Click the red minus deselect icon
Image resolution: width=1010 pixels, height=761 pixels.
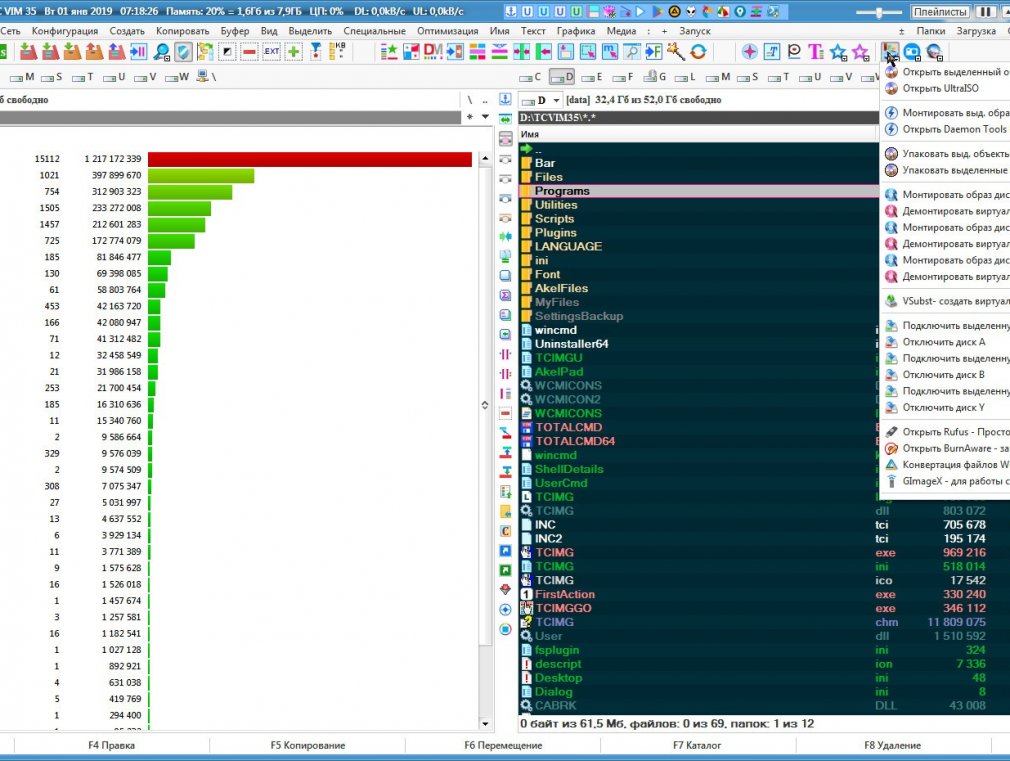(250, 52)
